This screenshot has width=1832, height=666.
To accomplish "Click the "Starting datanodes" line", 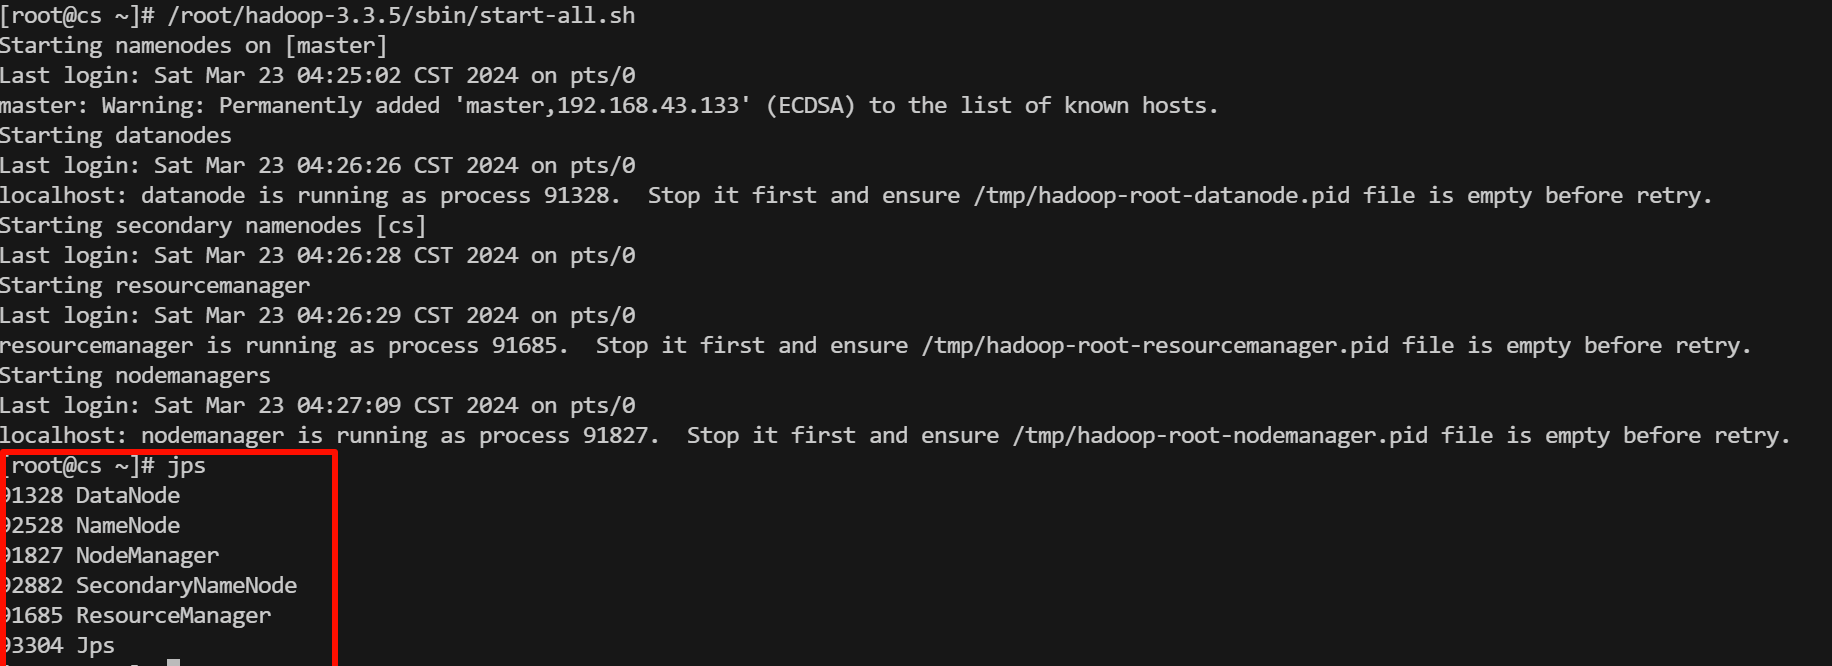I will (x=116, y=136).
